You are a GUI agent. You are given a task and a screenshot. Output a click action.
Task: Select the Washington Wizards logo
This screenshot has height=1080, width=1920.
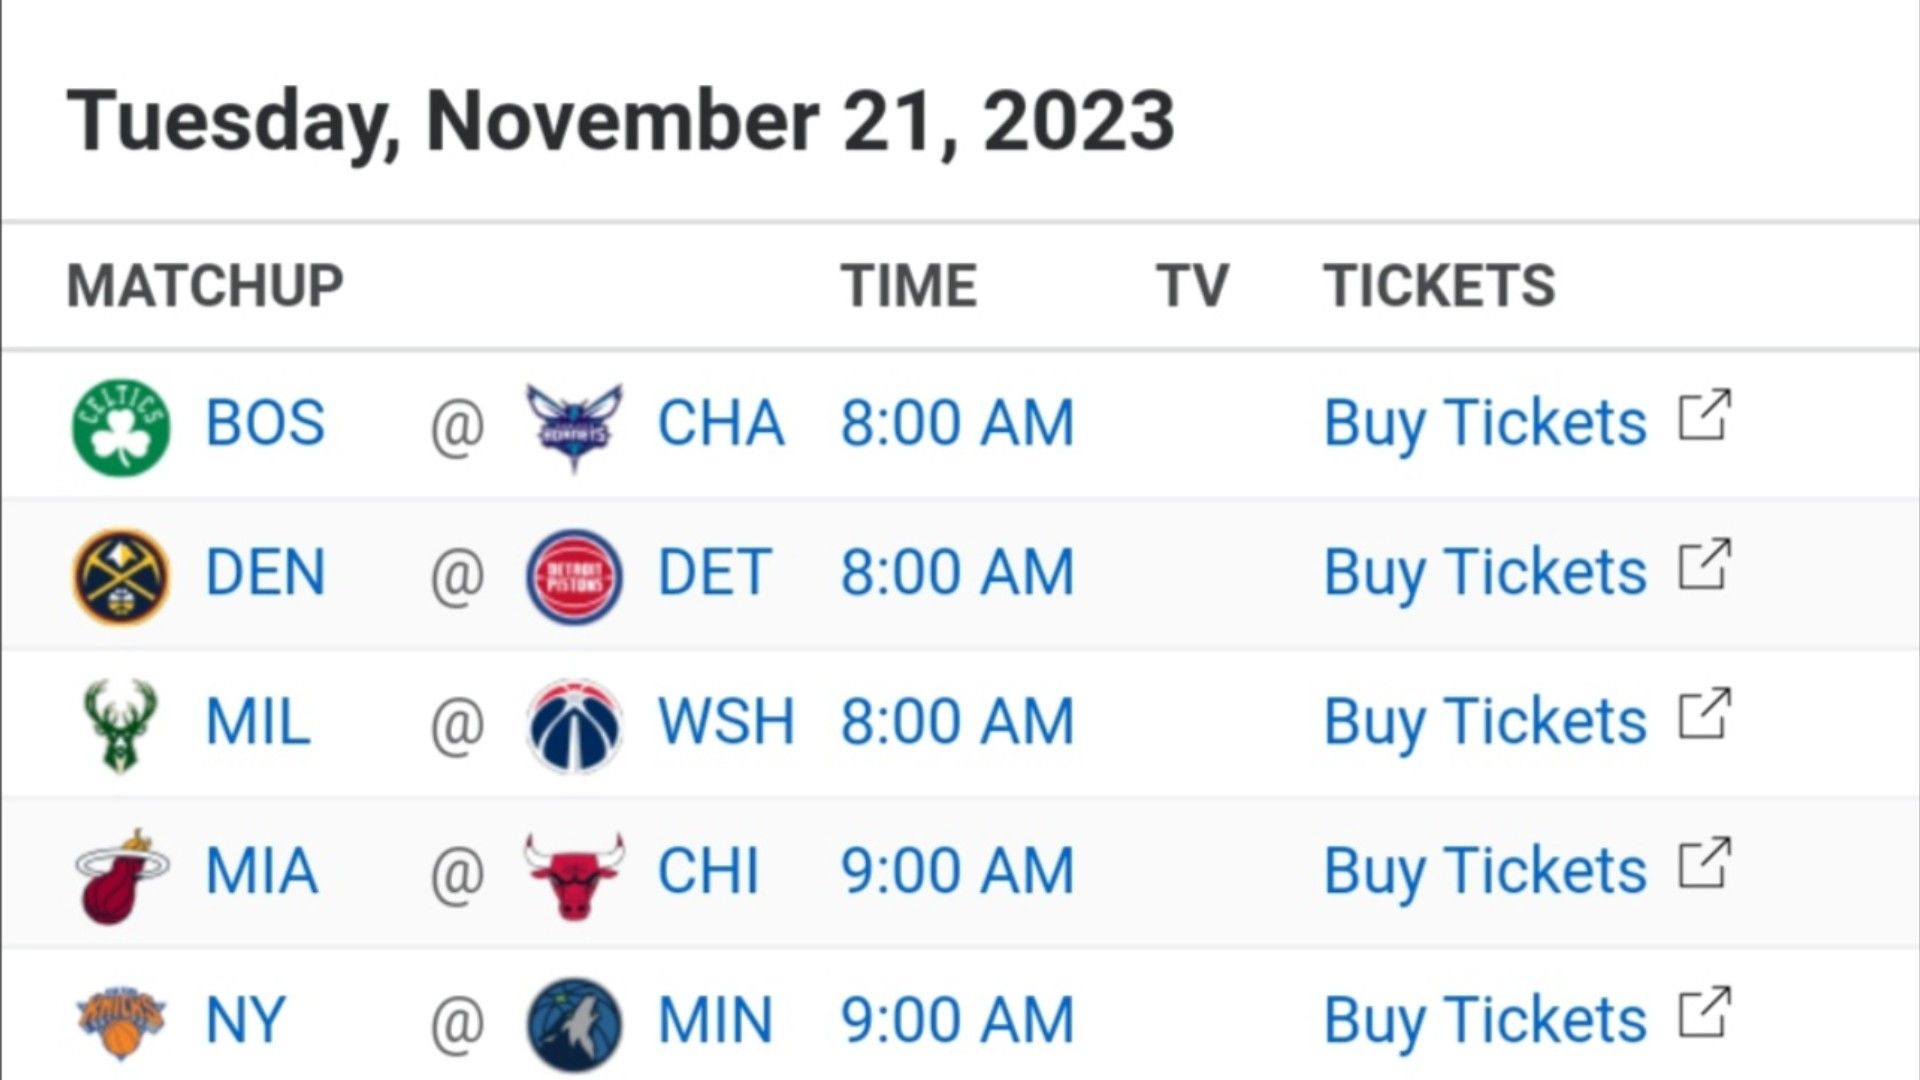574,726
